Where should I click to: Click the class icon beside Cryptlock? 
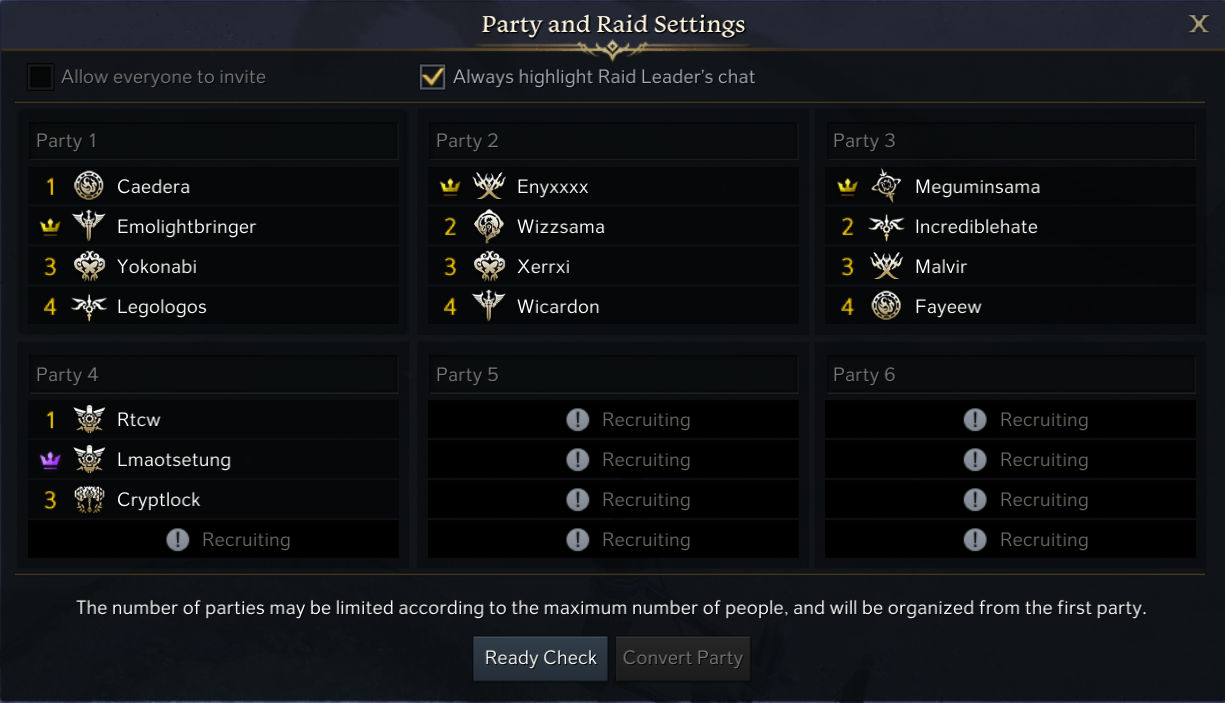[89, 500]
